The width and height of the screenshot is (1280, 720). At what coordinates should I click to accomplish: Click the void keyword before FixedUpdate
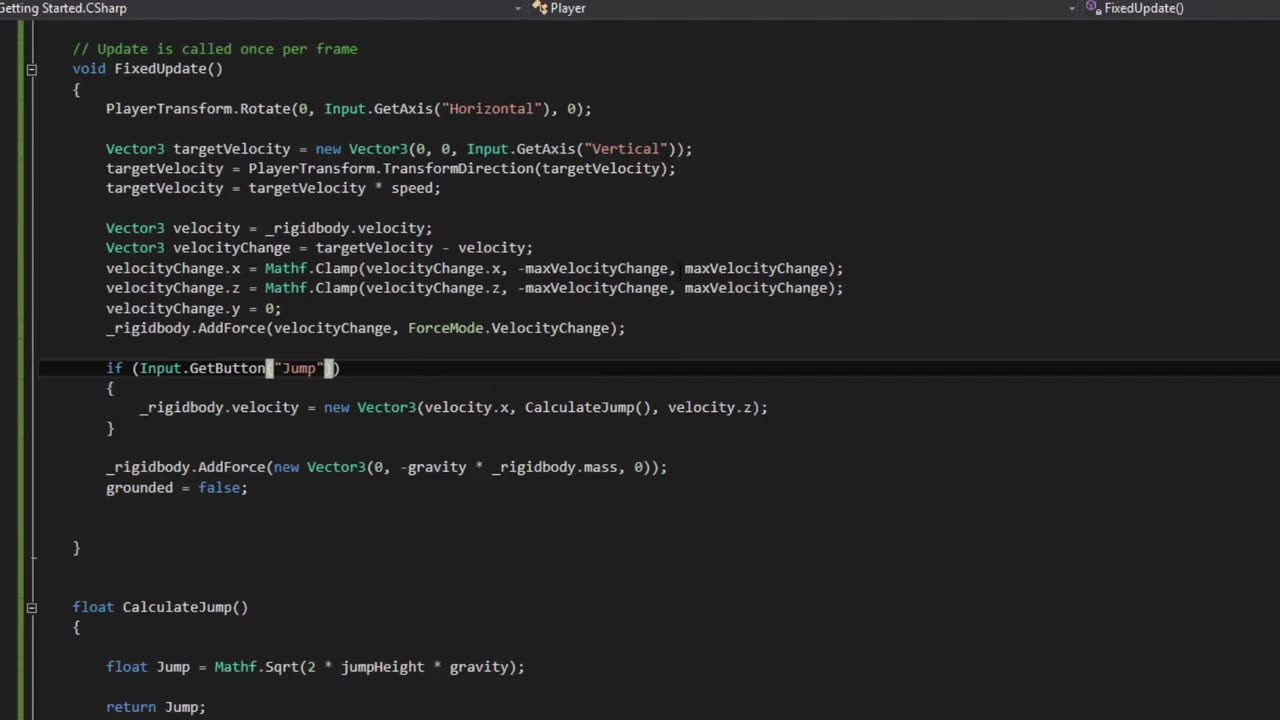89,69
